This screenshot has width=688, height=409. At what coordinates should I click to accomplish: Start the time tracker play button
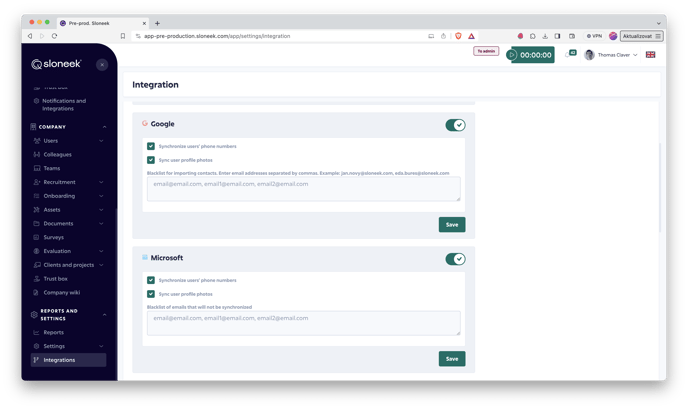click(512, 55)
